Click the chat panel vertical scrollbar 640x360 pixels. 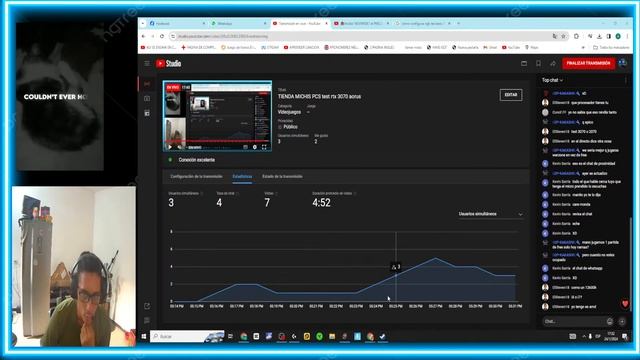(x=630, y=265)
